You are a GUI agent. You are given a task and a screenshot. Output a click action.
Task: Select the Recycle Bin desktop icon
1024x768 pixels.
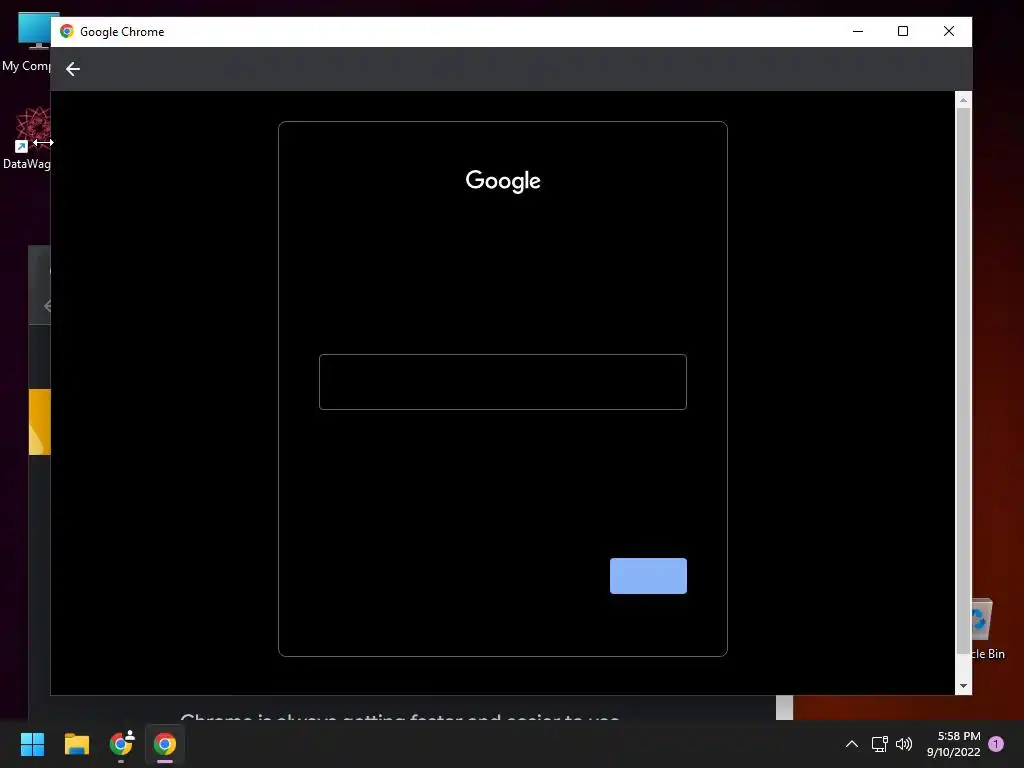tap(988, 628)
